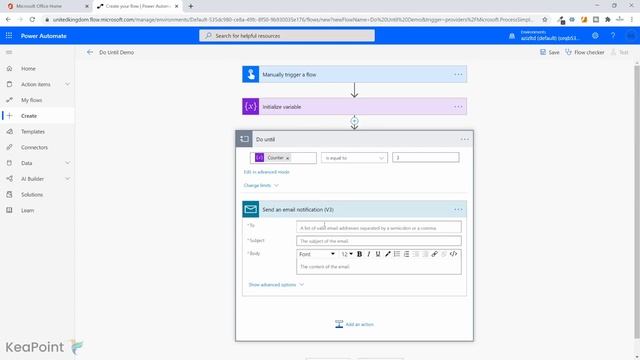Image resolution: width=640 pixels, height=360 pixels.
Task: Open the notifications bell icon
Action: 512,36
